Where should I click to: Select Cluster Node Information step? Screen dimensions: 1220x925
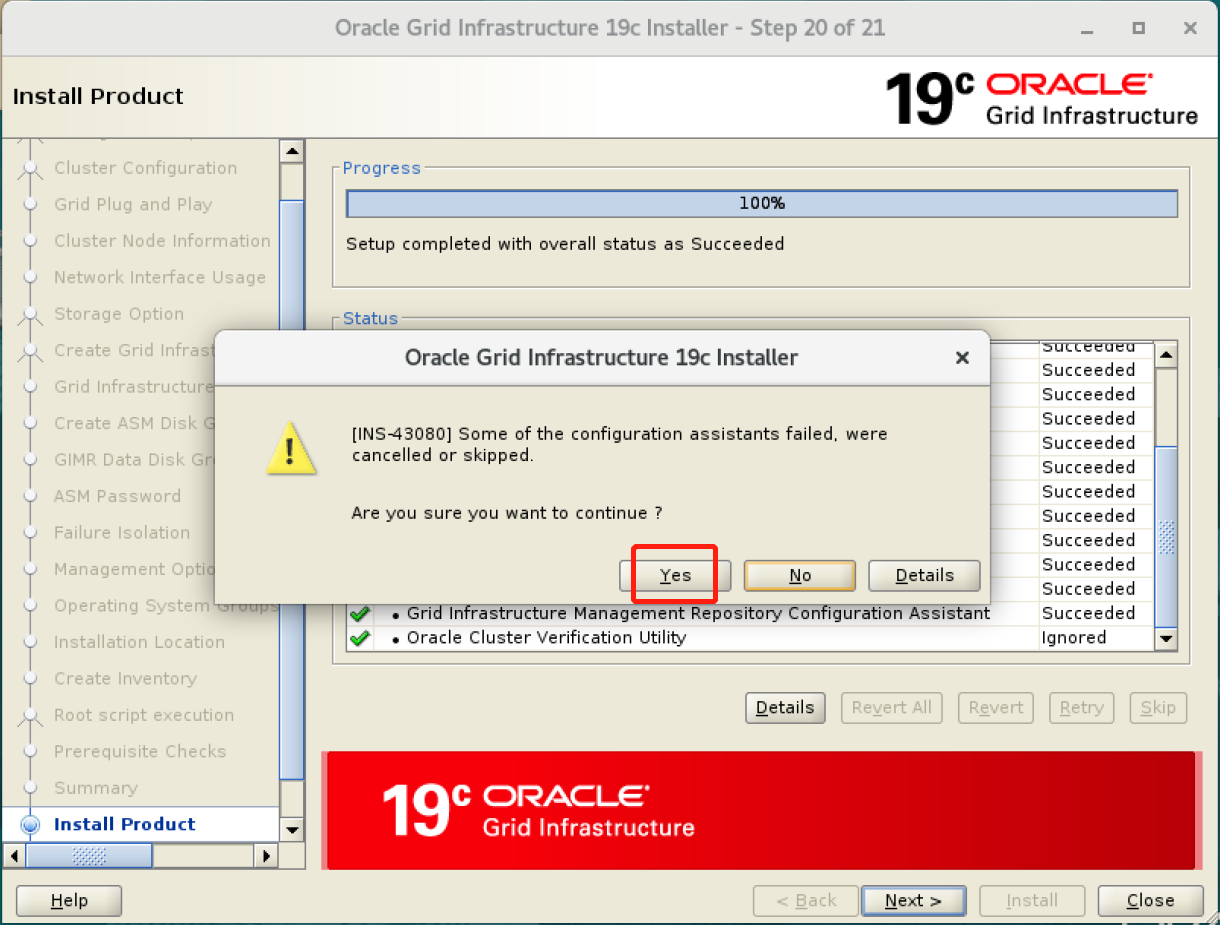pyautogui.click(x=162, y=241)
